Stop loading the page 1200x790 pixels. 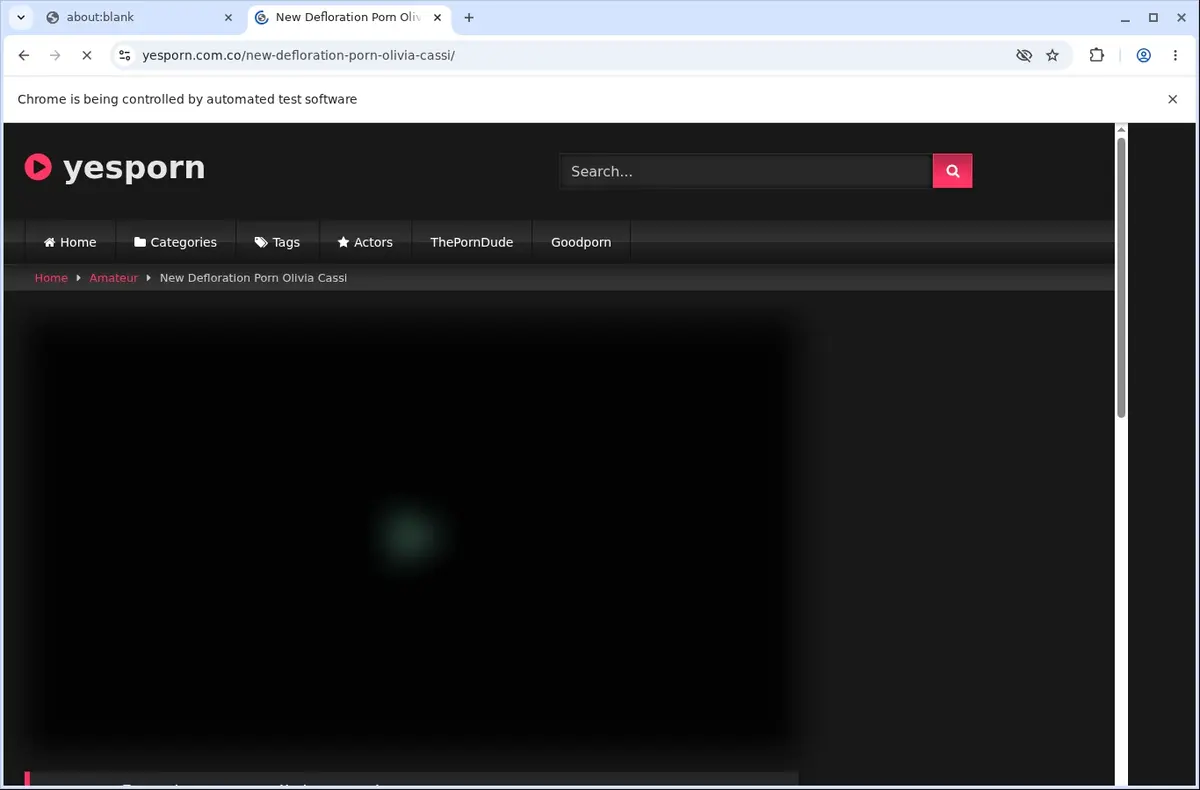(x=87, y=56)
